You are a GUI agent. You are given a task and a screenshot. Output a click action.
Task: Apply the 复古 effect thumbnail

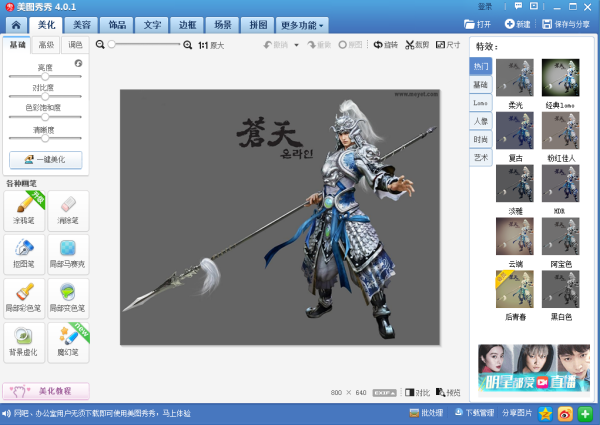pos(515,130)
